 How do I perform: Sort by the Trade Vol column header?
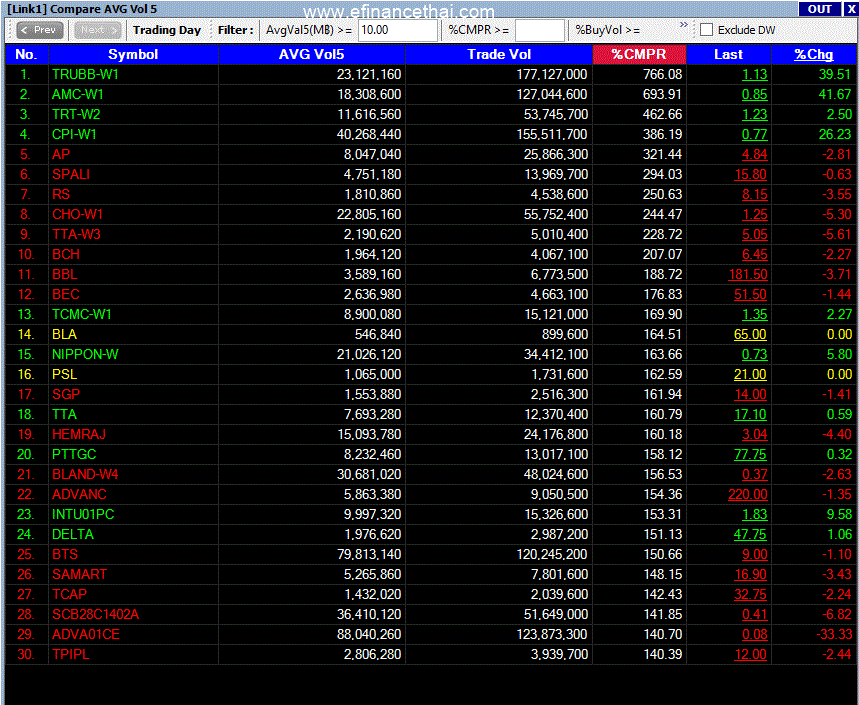(499, 54)
